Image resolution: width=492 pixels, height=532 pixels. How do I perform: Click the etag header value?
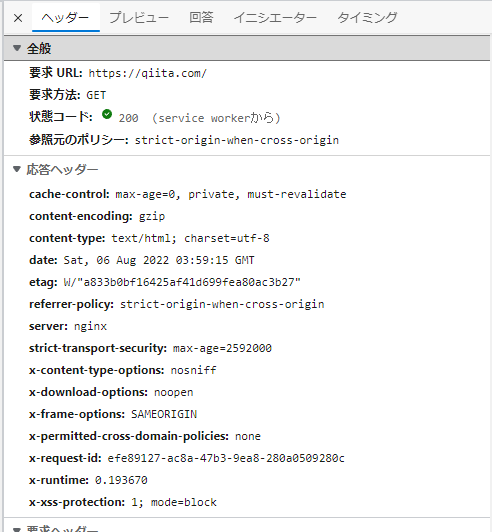coord(182,282)
